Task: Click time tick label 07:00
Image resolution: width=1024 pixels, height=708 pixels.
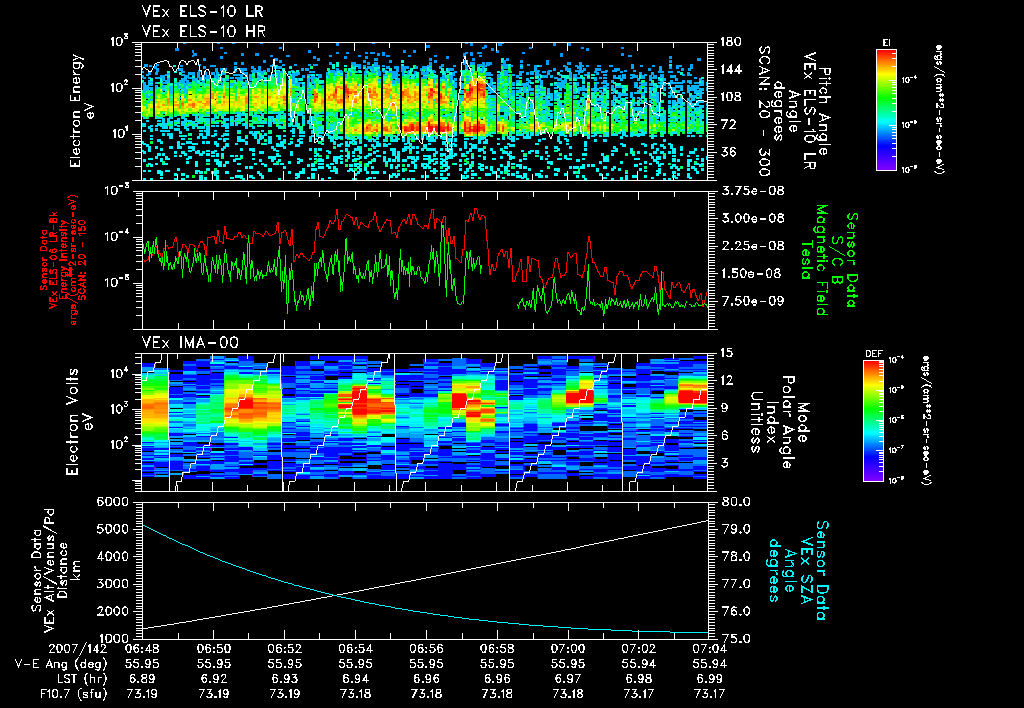Action: coord(568,649)
